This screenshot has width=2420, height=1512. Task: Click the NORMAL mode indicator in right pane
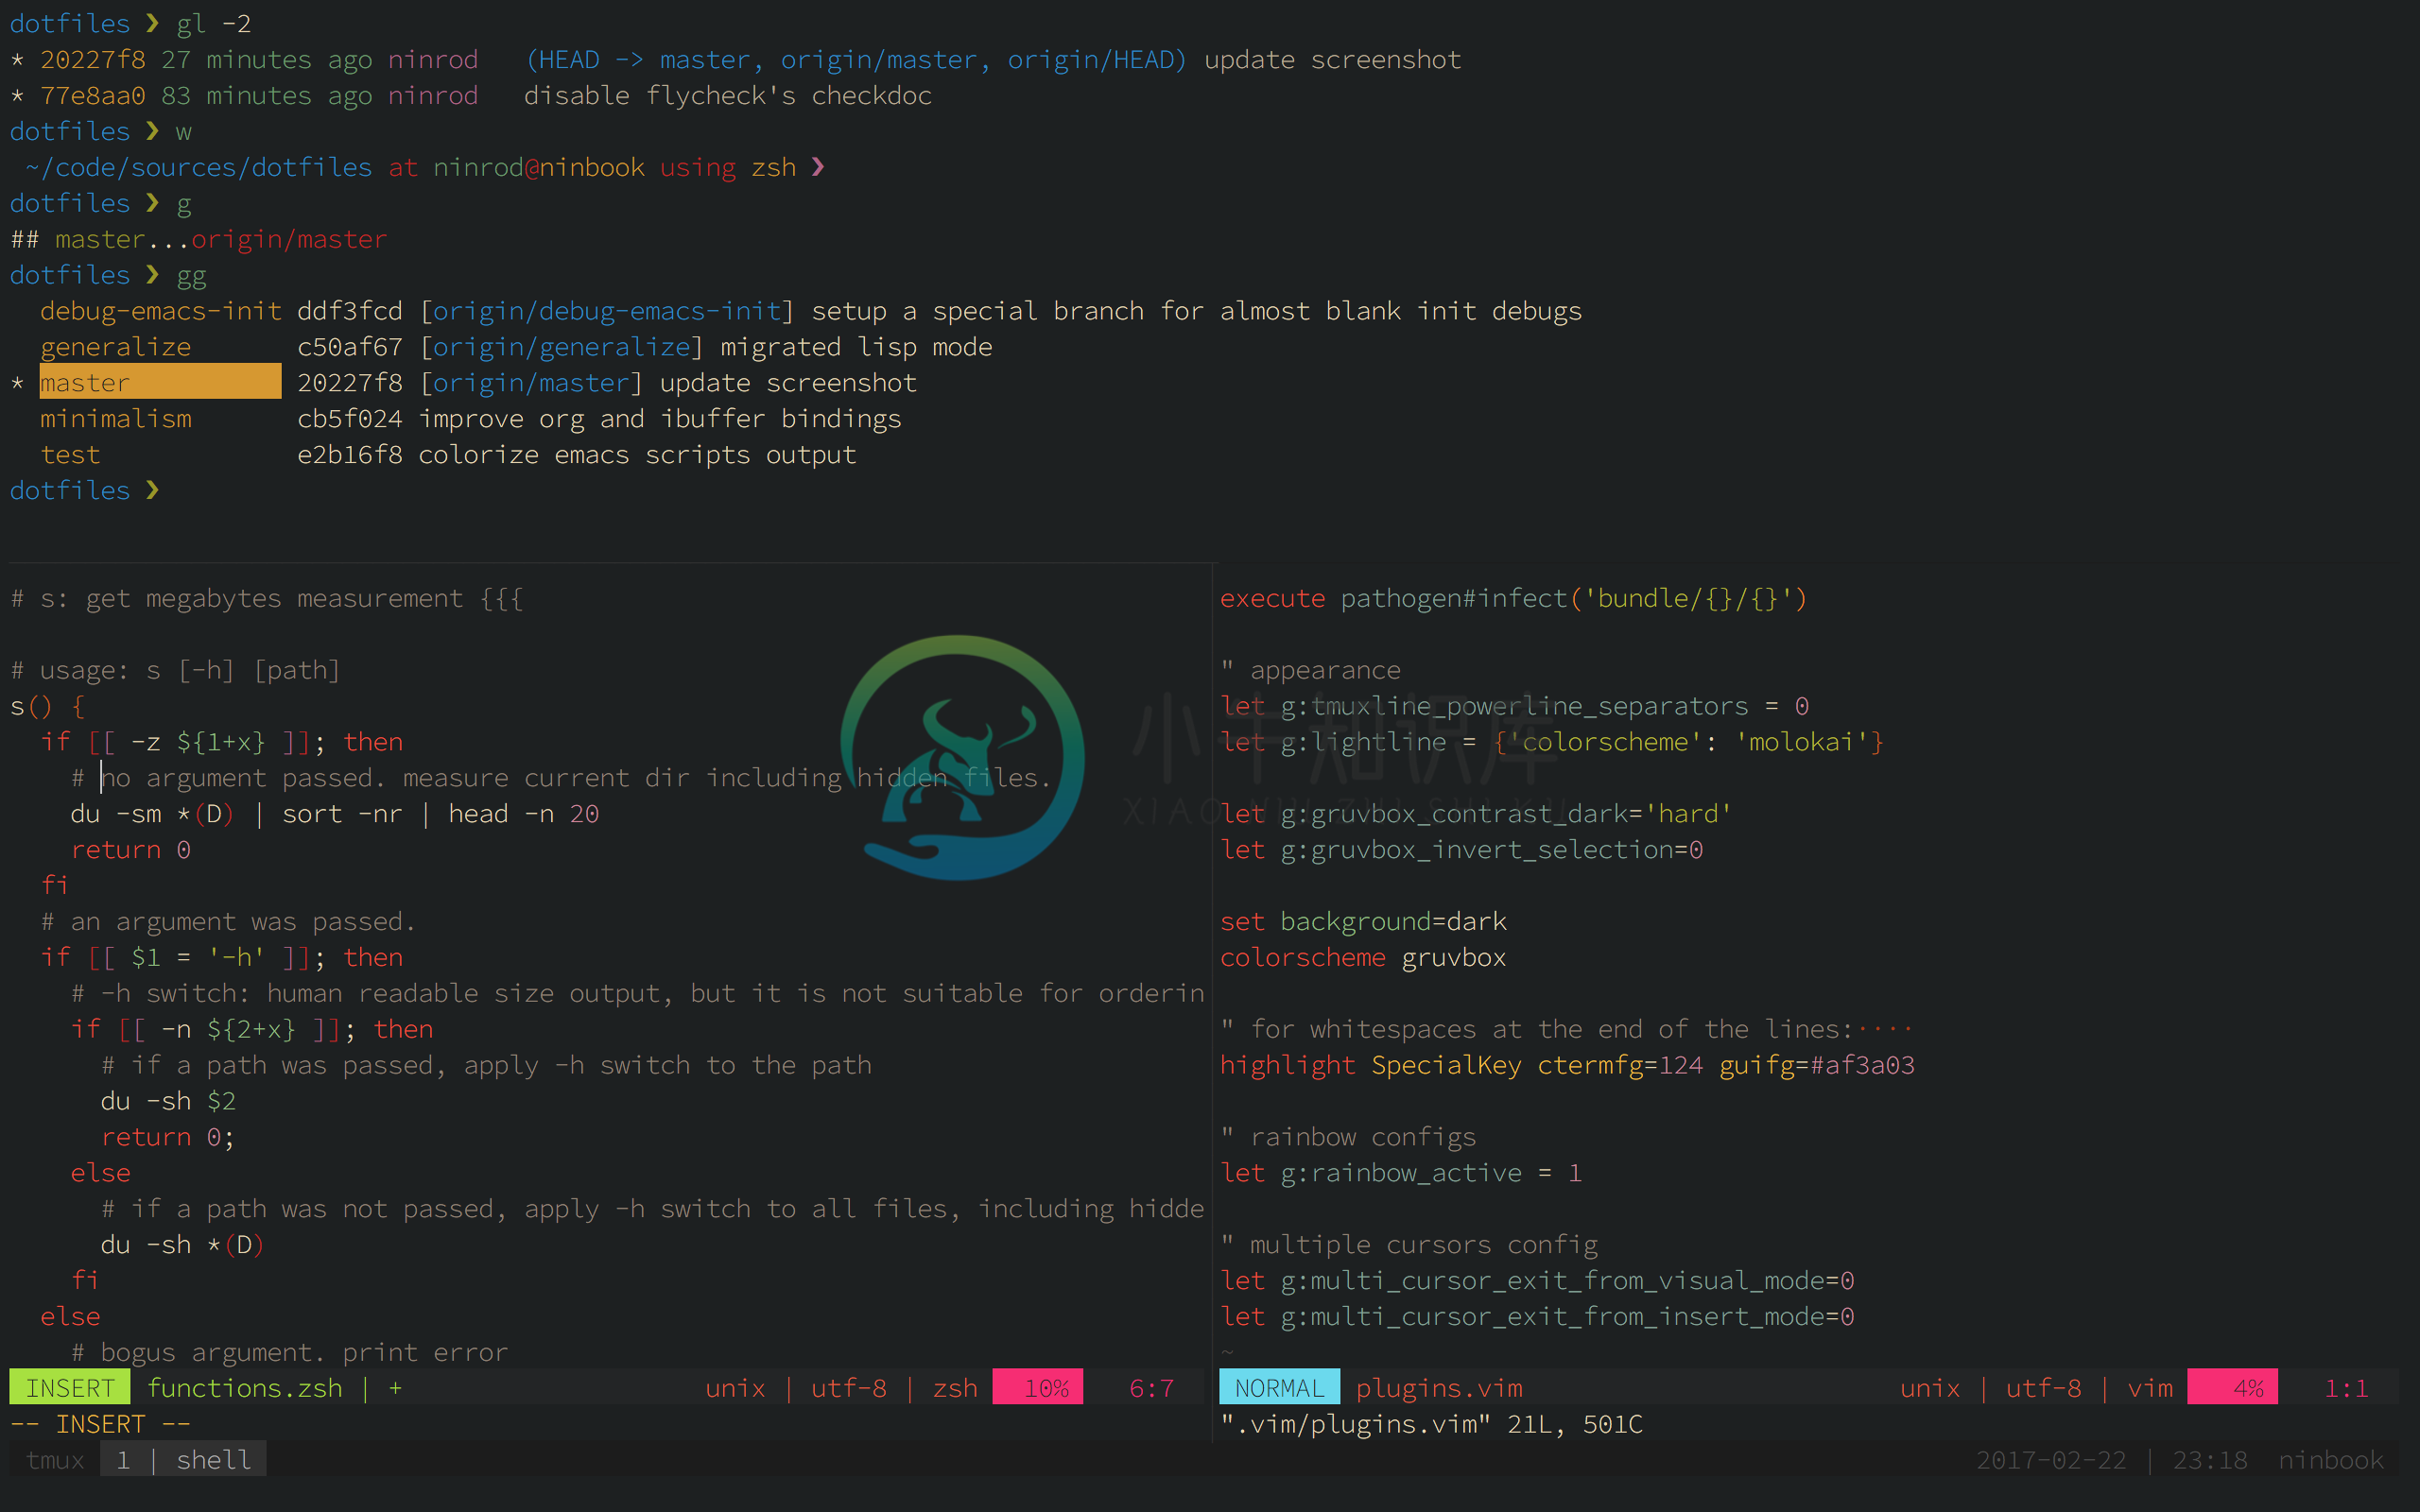[x=1279, y=1388]
